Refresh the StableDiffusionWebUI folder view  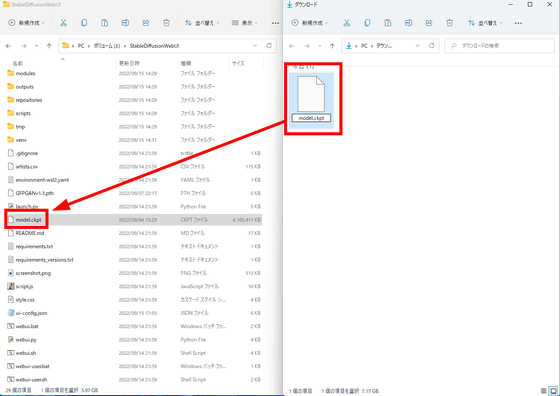269,46
